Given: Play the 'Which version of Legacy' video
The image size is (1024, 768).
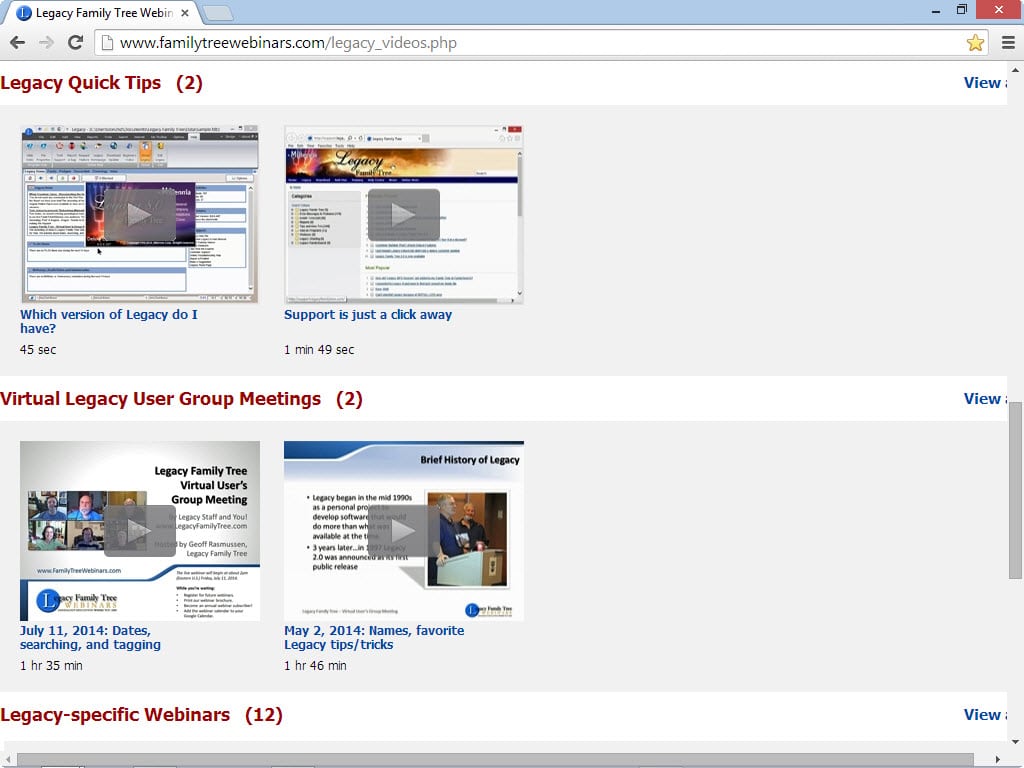Looking at the screenshot, I should (x=140, y=215).
